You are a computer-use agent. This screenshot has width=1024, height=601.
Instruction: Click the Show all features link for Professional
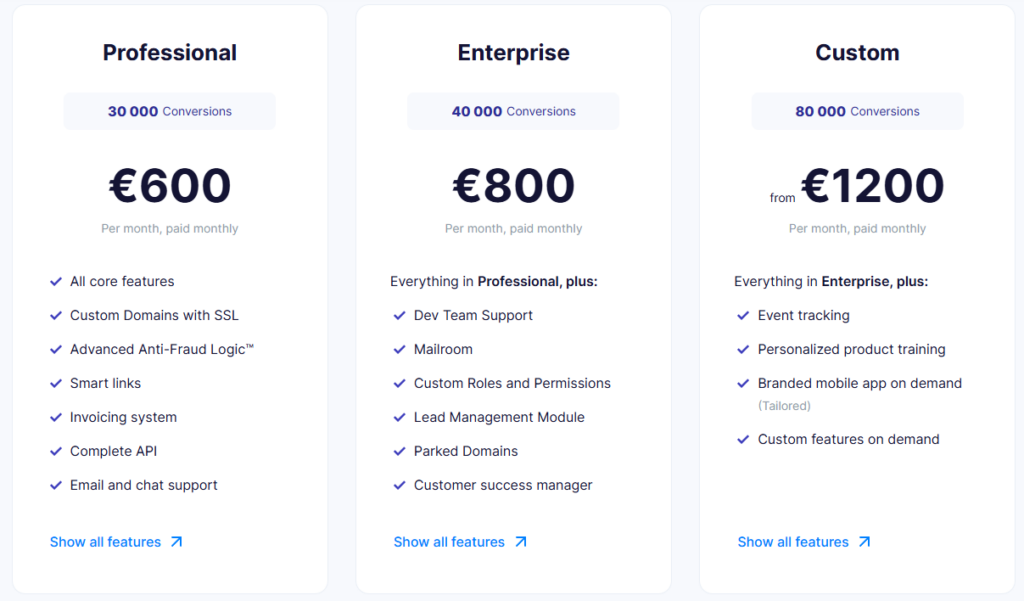108,541
